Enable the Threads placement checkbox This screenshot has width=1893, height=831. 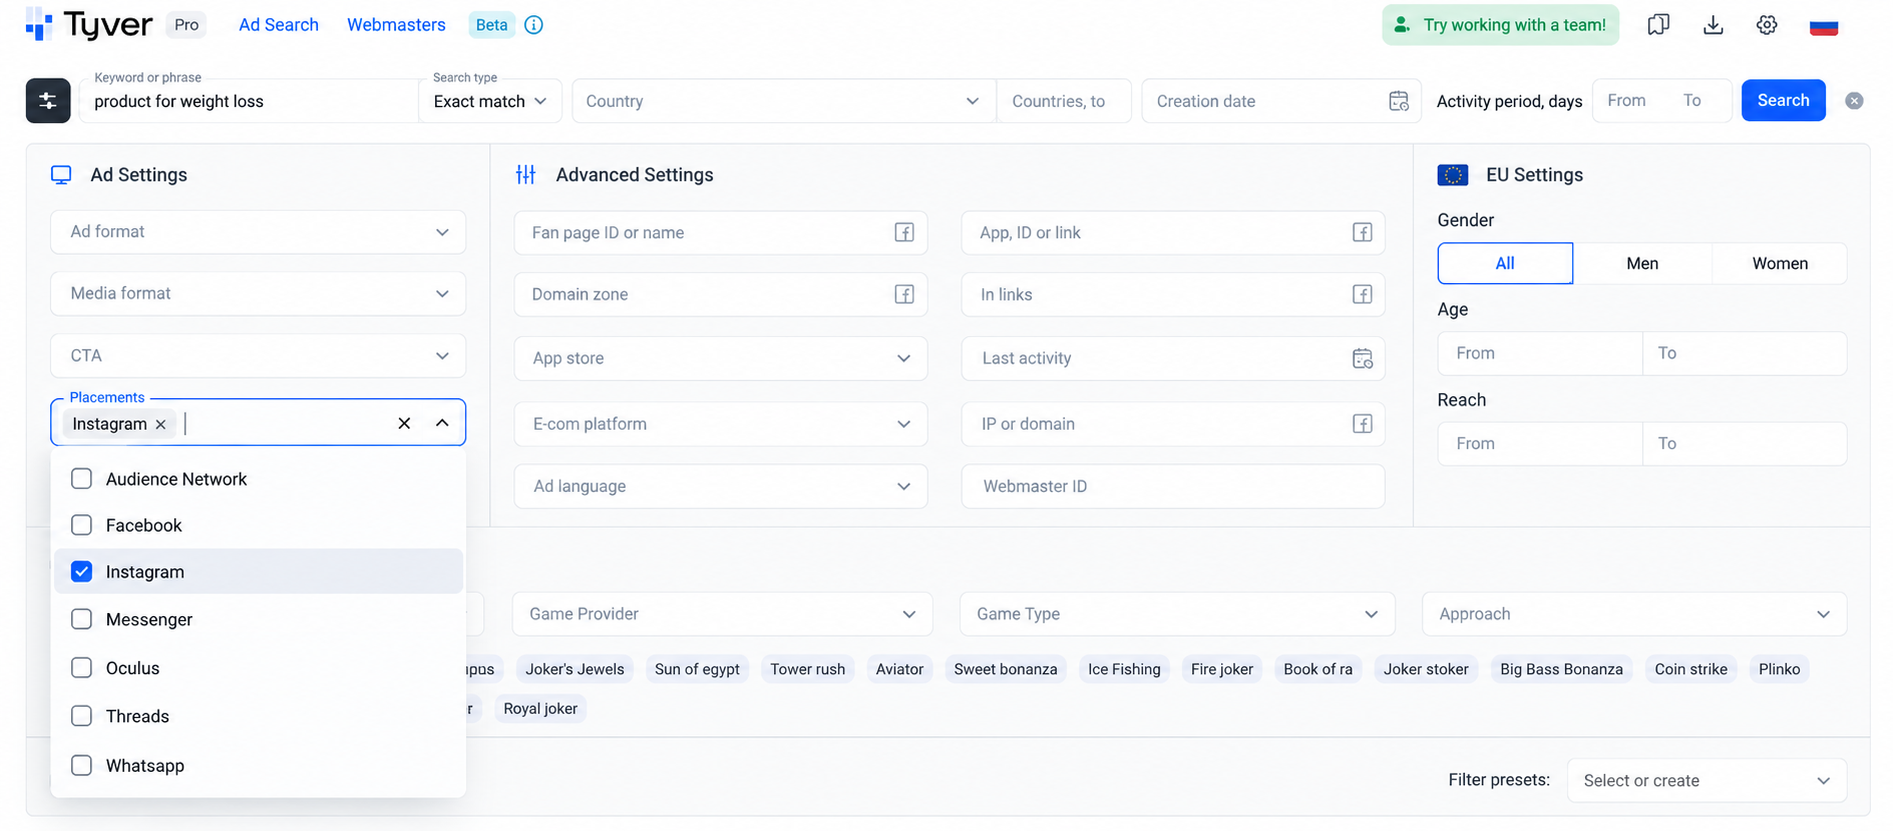click(x=82, y=716)
